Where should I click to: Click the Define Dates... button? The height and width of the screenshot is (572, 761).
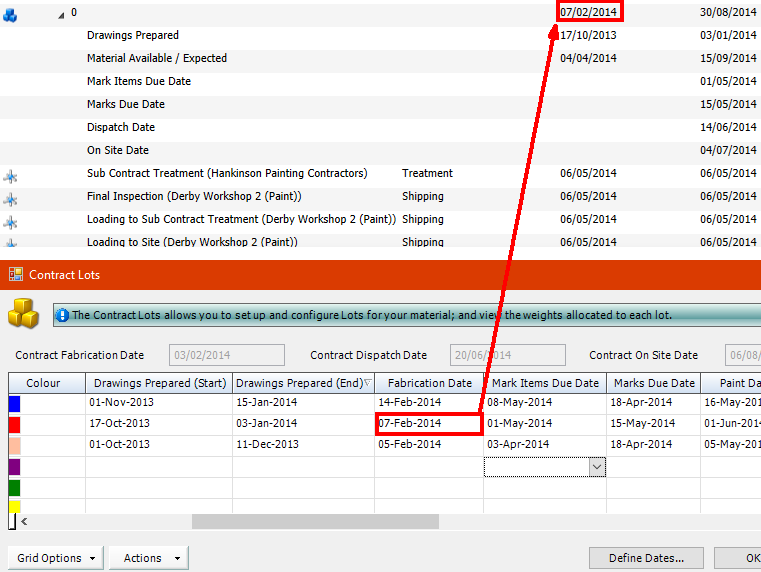[645, 558]
